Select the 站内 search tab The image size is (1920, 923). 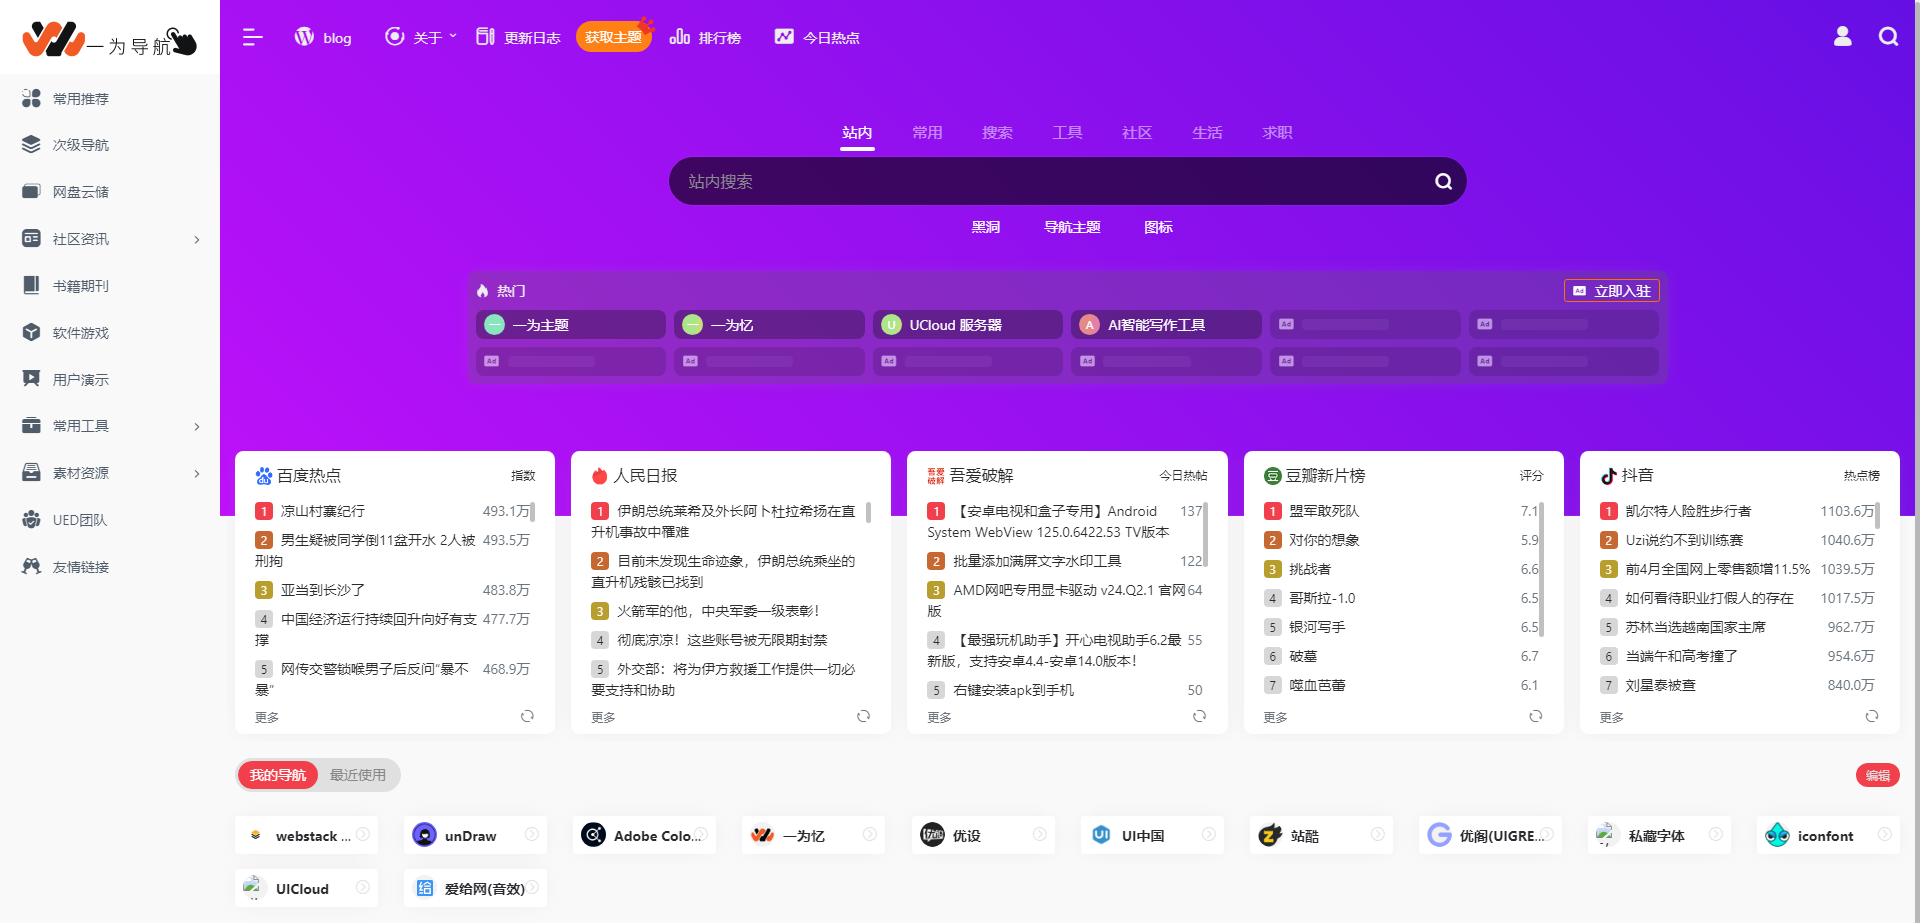click(x=857, y=133)
